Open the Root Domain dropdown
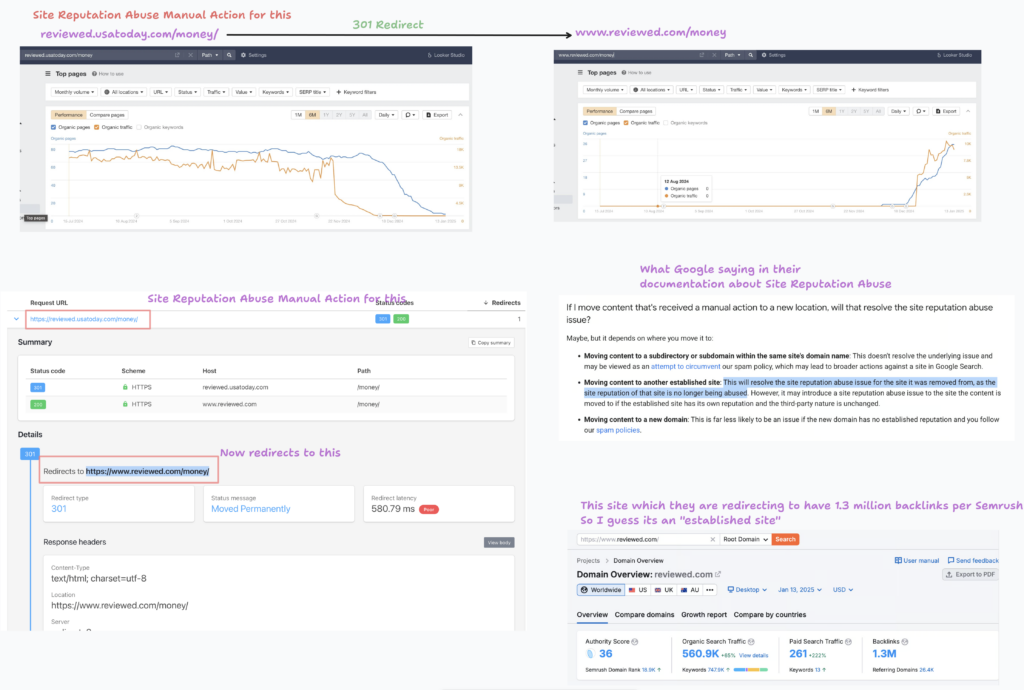The width and height of the screenshot is (1024, 690). tap(746, 539)
